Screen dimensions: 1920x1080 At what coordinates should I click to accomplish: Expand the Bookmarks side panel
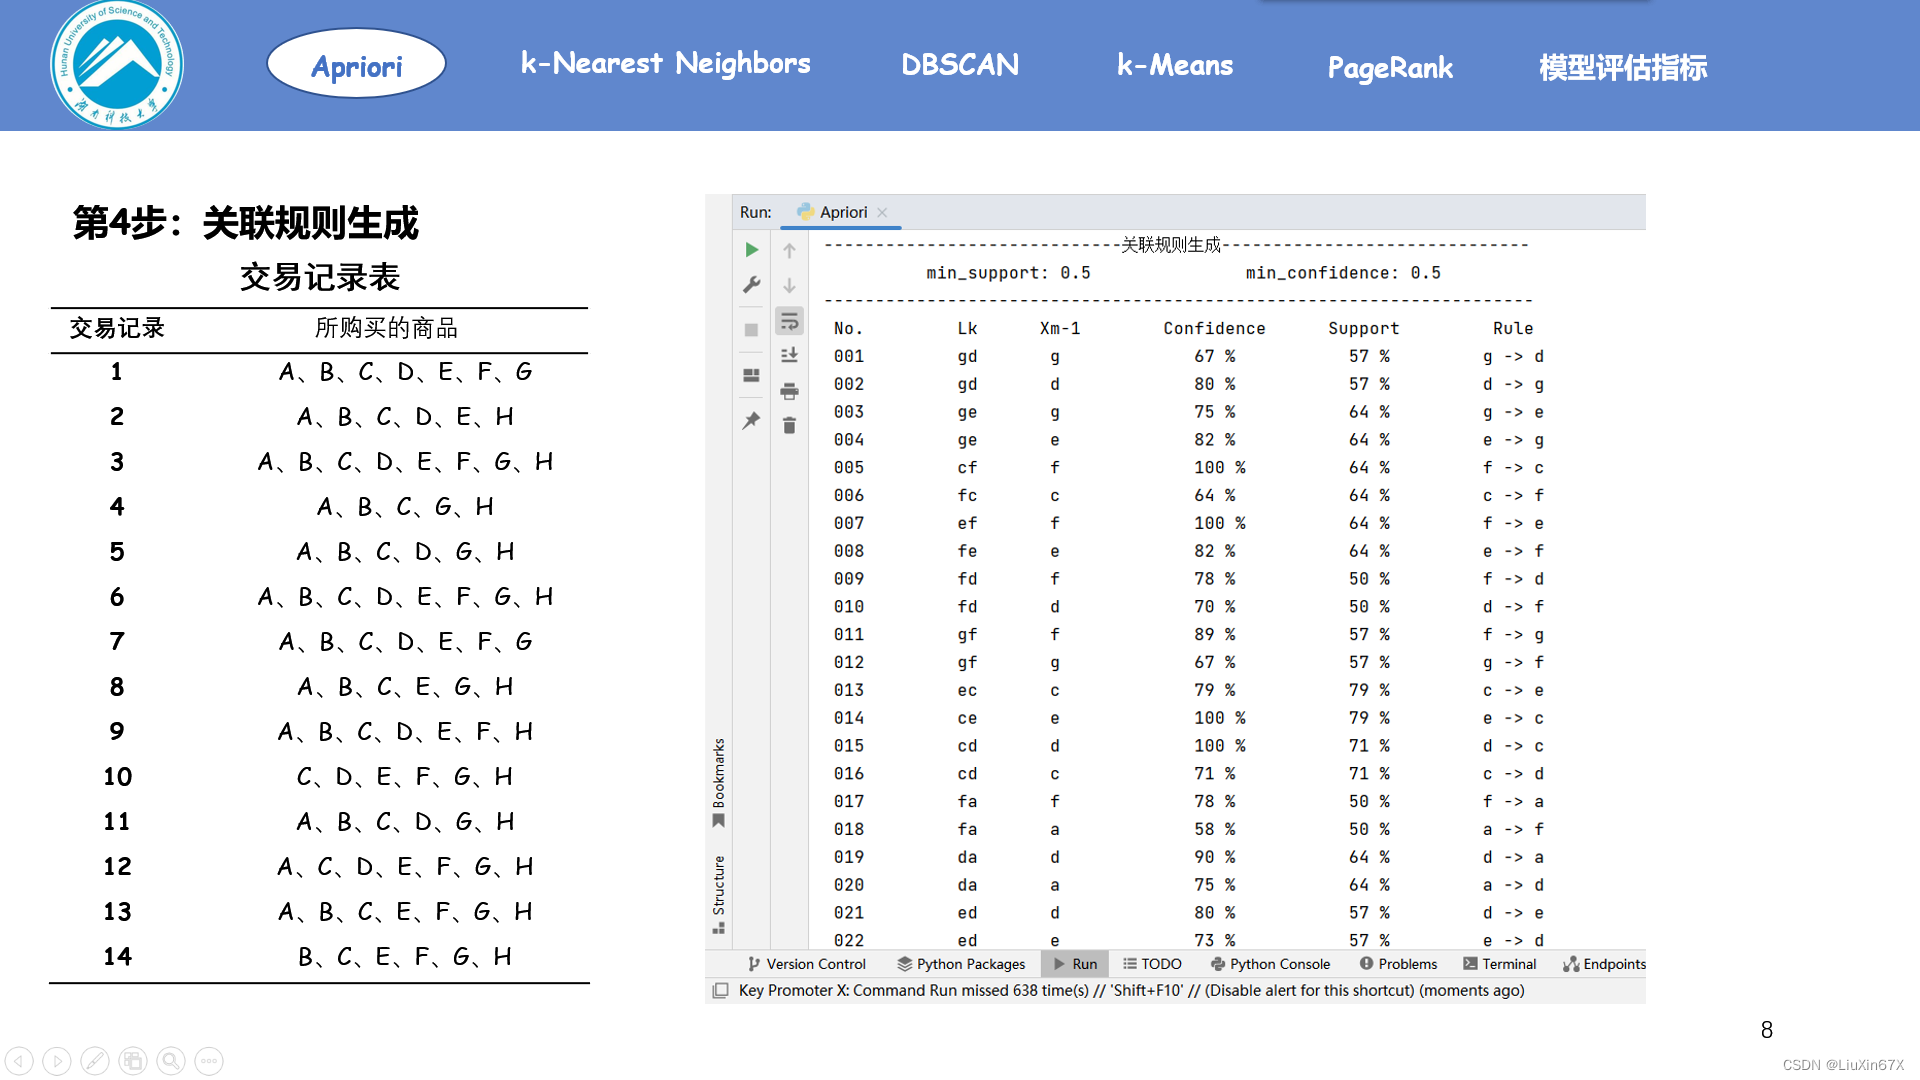(x=718, y=782)
